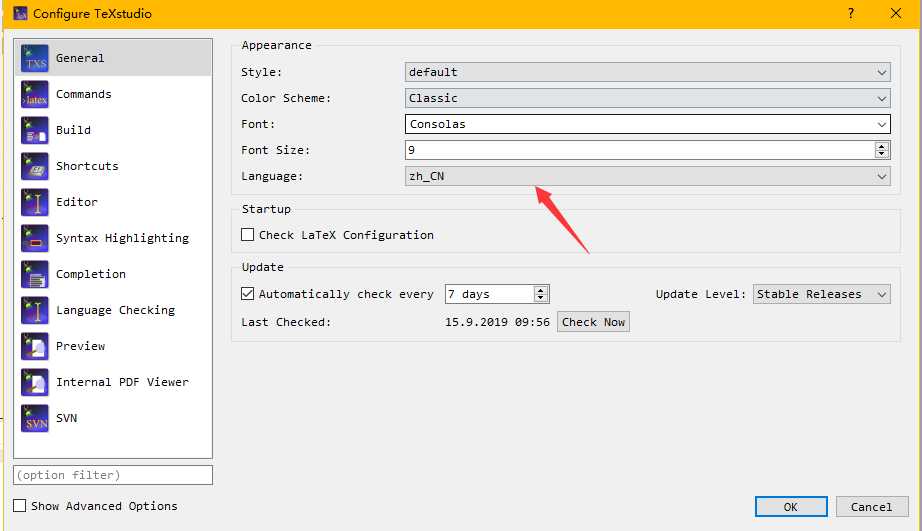Open the SVN section label
922x531 pixels.
[66, 418]
